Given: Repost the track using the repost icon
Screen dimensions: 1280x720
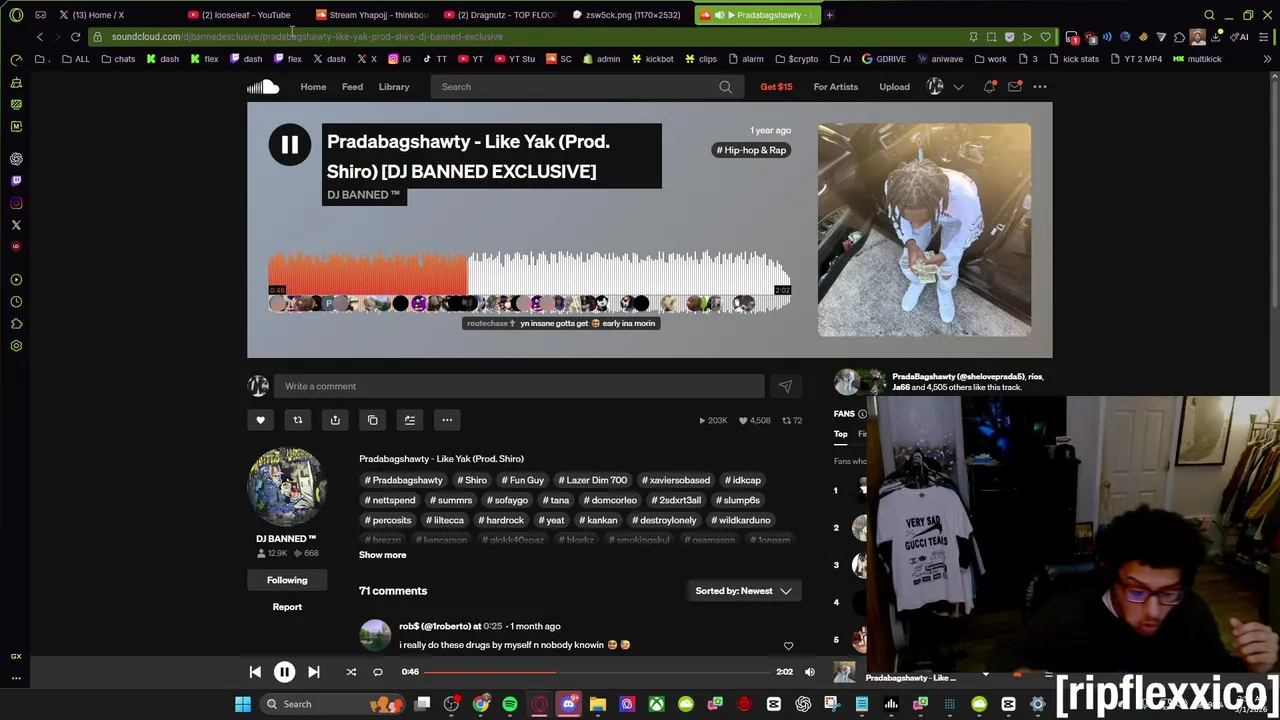Looking at the screenshot, I should [x=297, y=420].
